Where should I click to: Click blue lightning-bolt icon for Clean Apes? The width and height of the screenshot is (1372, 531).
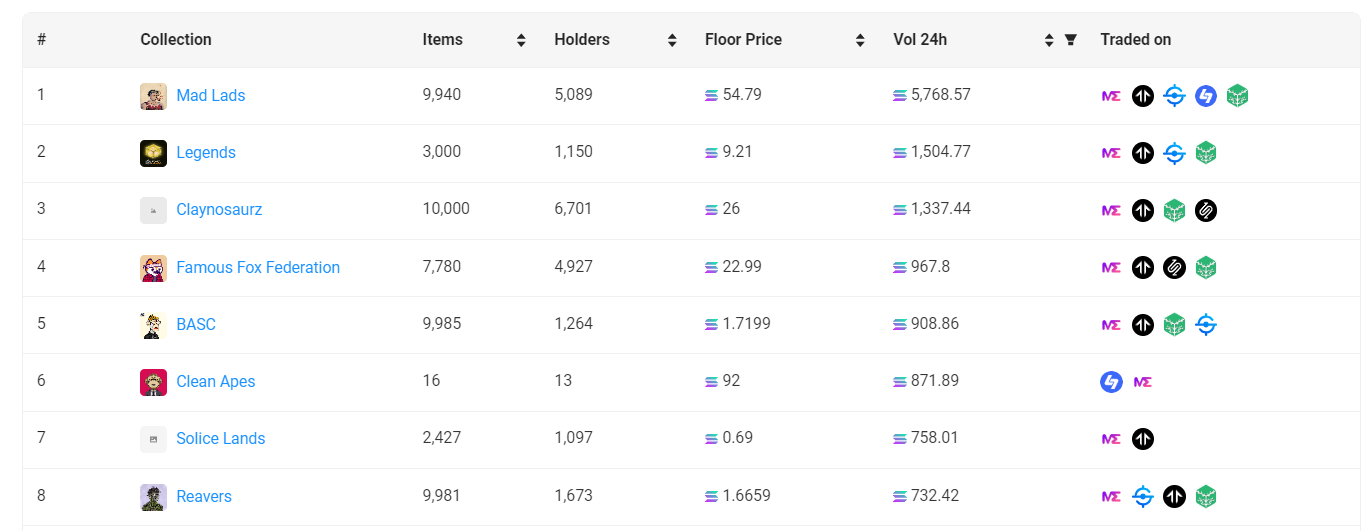[x=1111, y=382]
